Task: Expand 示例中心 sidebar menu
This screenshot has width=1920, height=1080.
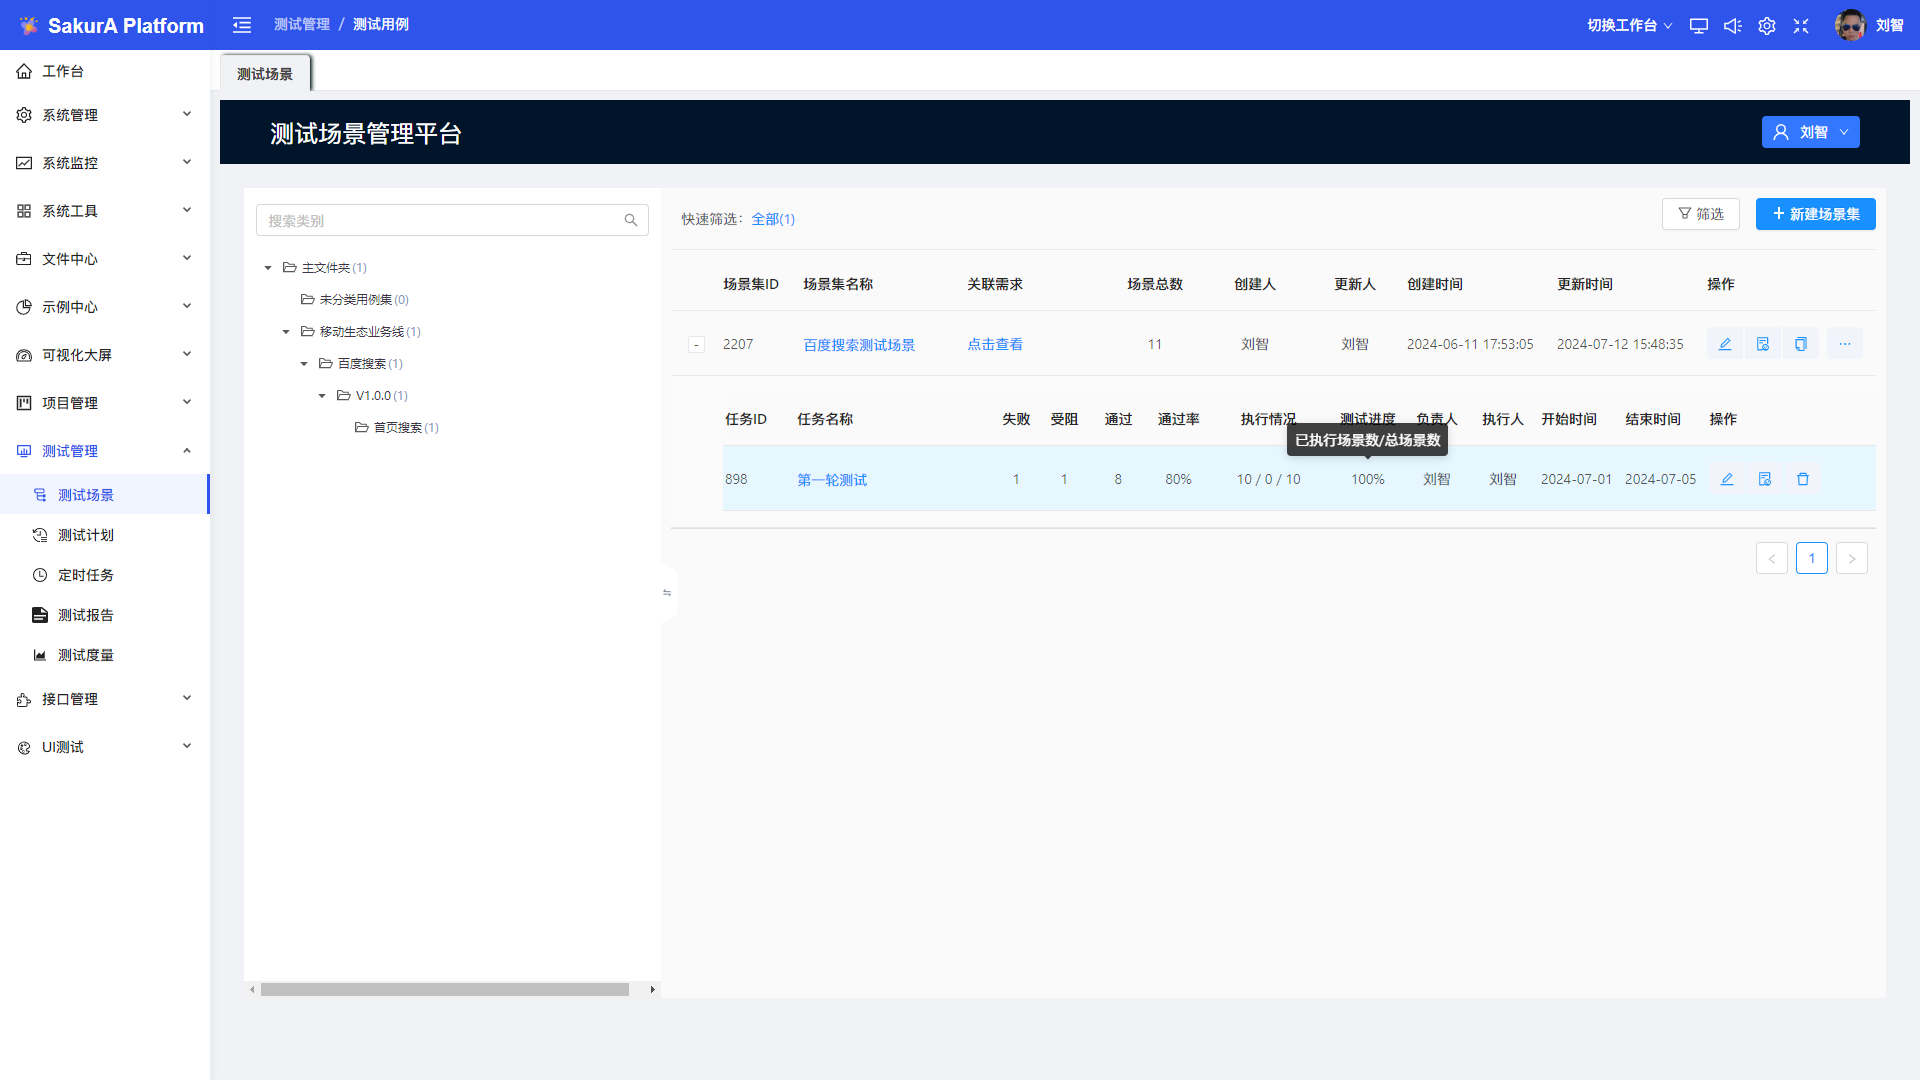Action: [105, 307]
